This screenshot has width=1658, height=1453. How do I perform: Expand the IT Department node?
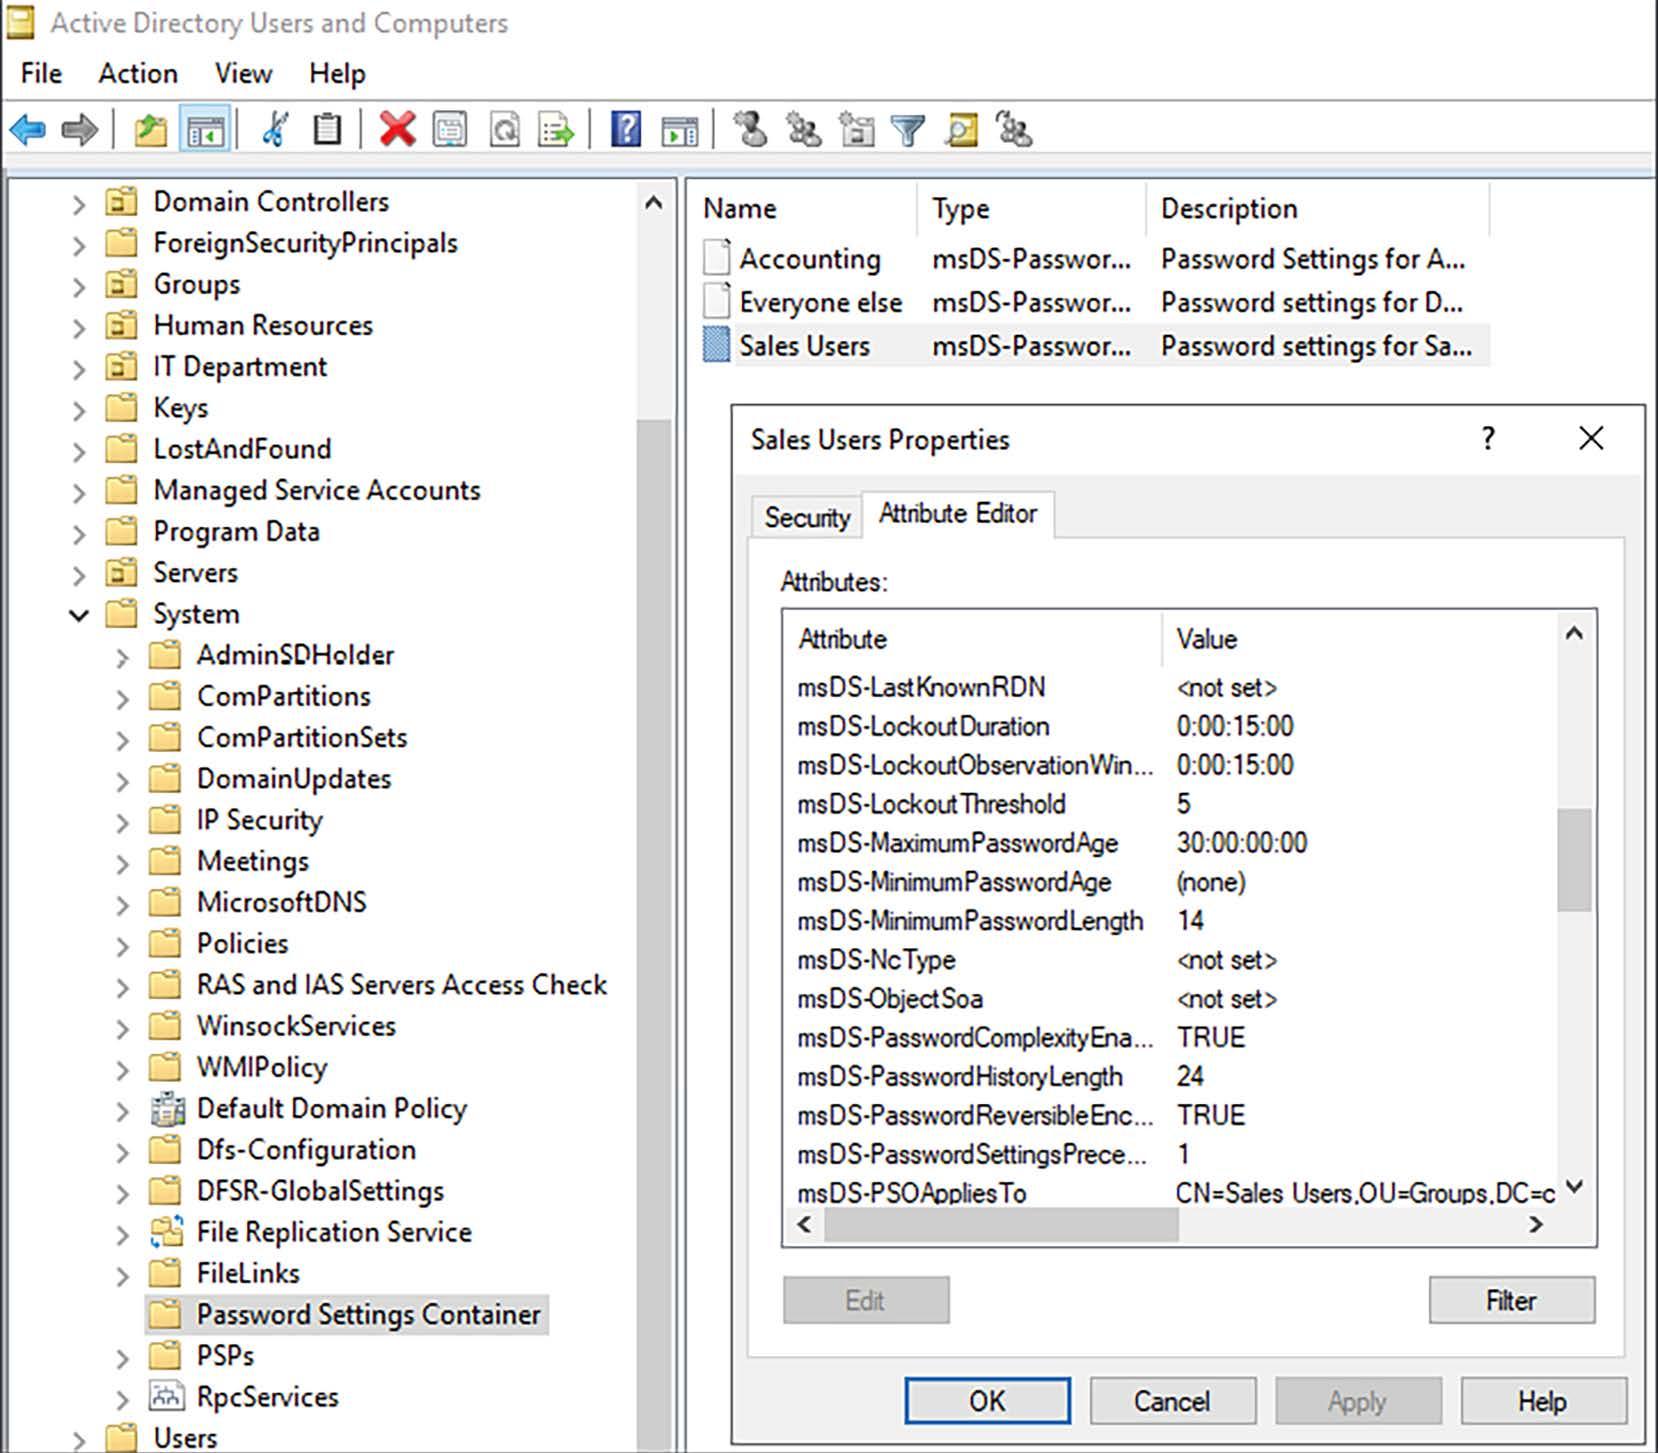tap(78, 369)
